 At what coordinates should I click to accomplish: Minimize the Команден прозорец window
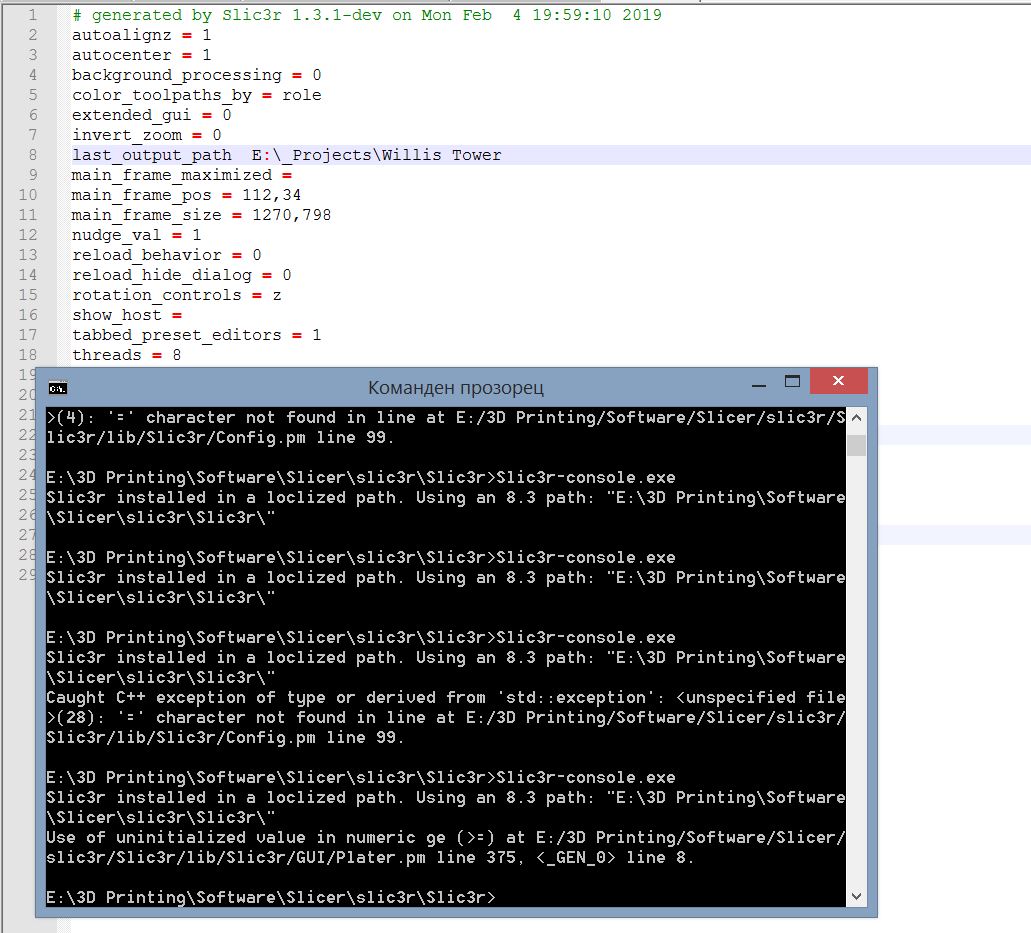tap(760, 381)
